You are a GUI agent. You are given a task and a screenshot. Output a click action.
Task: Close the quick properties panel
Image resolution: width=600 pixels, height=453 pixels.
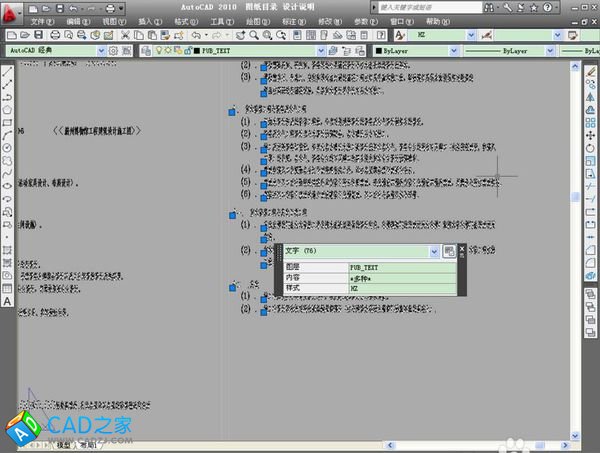click(462, 249)
